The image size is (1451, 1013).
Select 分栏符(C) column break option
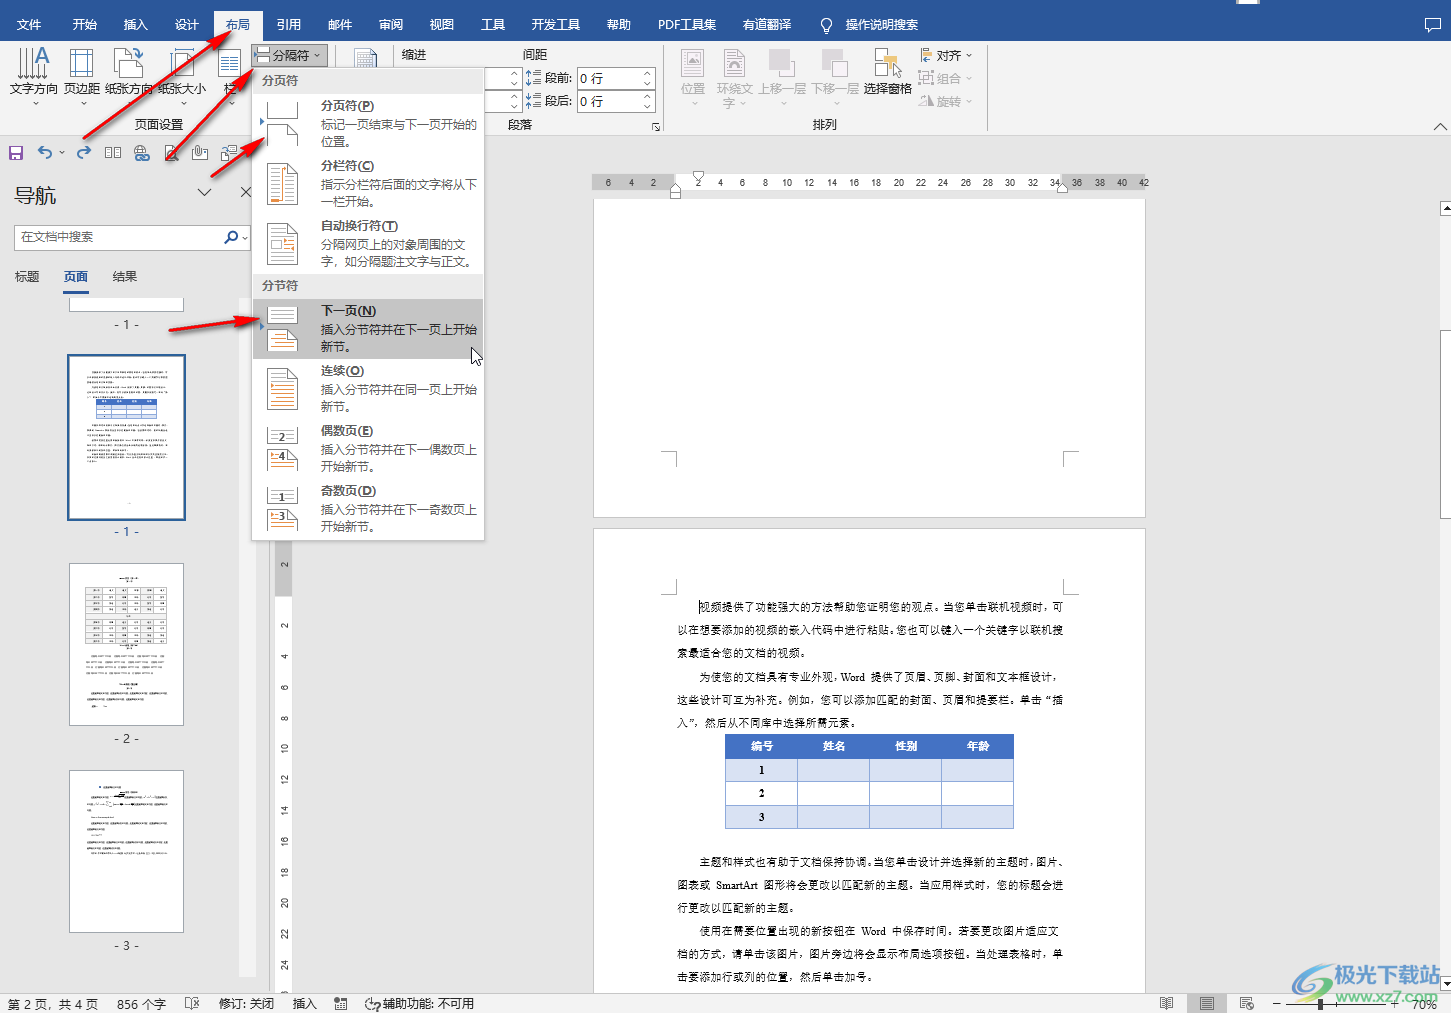tap(368, 183)
